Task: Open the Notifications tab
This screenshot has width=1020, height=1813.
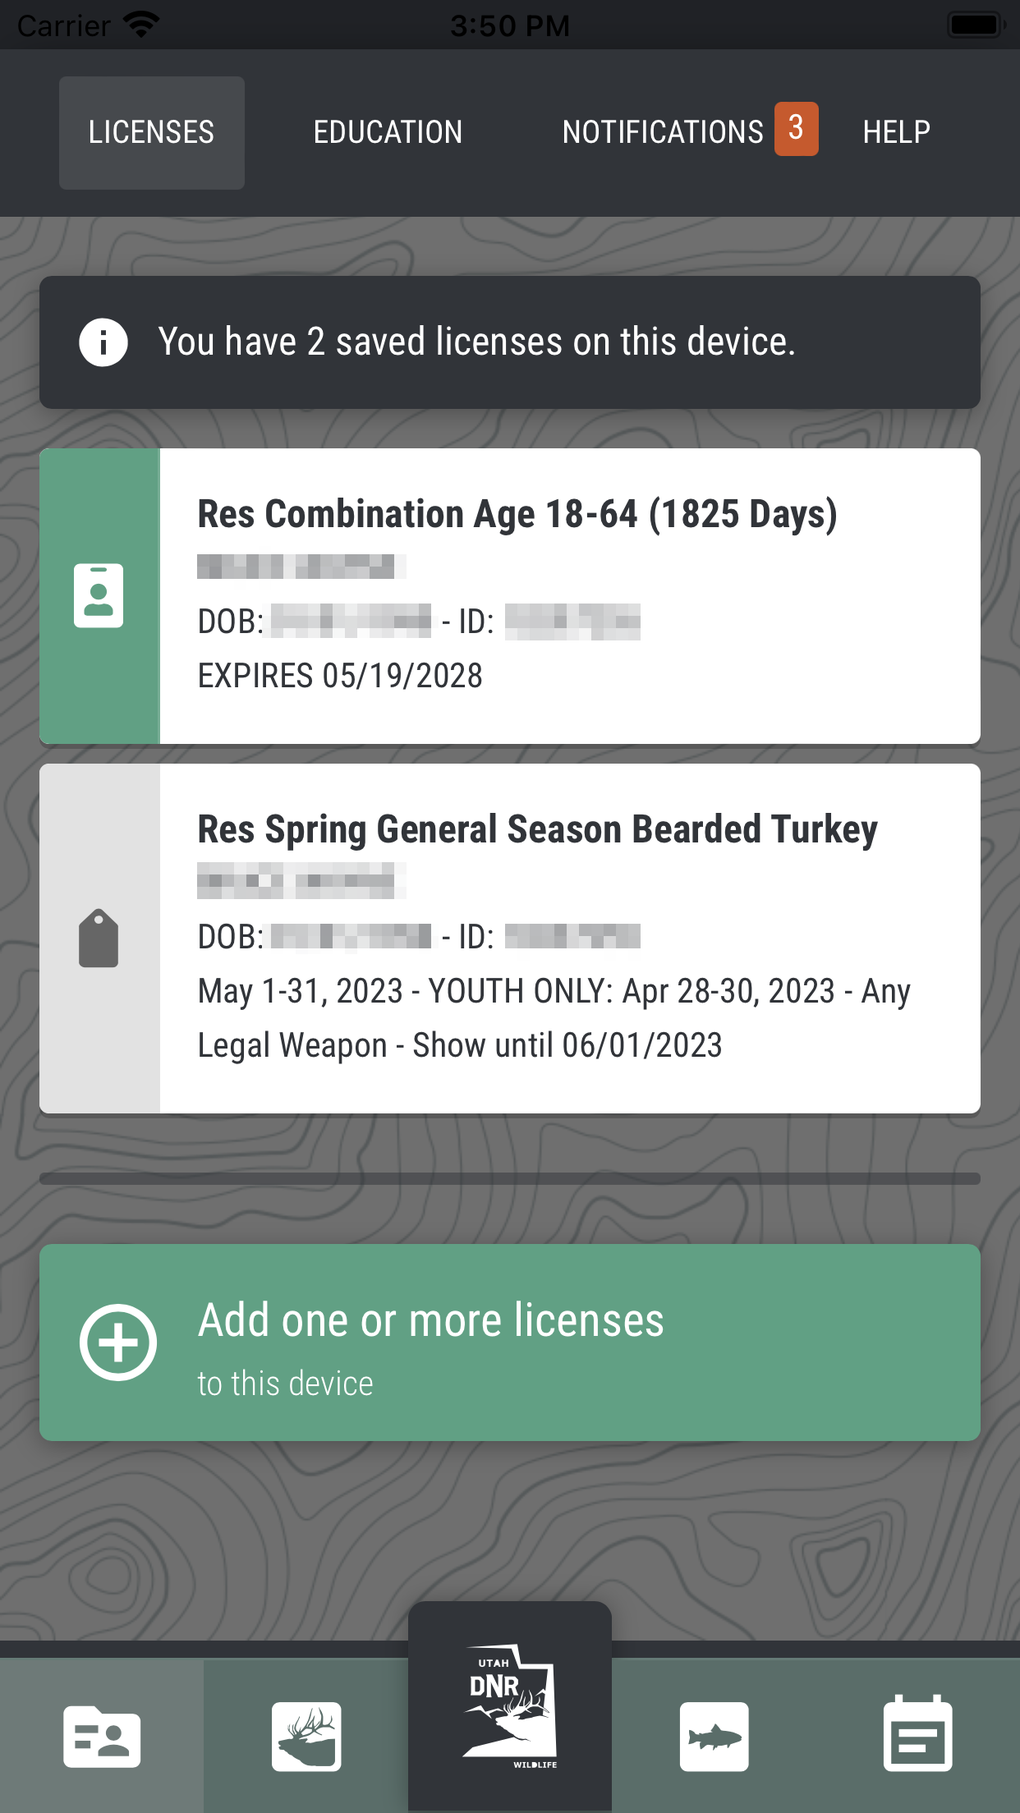Action: (662, 132)
